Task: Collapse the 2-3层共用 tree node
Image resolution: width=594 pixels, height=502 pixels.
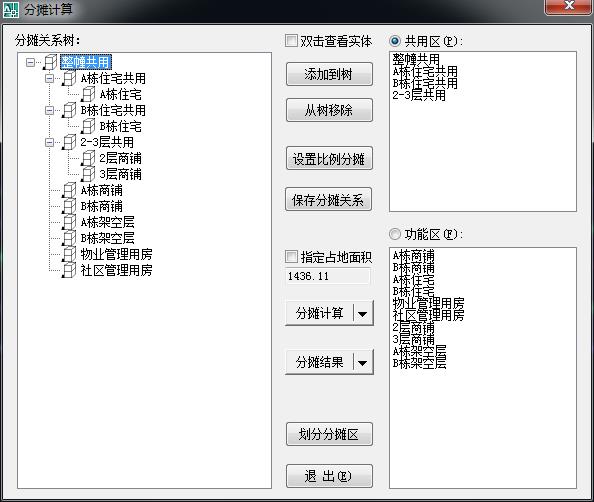Action: (49, 142)
